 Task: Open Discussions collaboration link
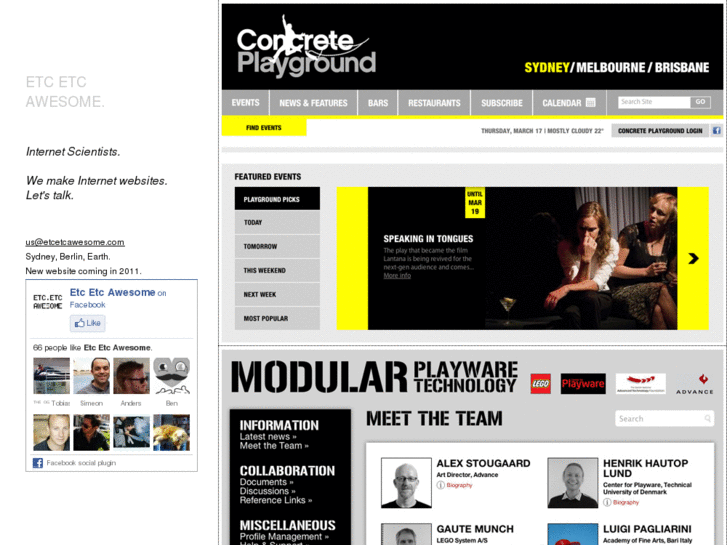point(268,491)
